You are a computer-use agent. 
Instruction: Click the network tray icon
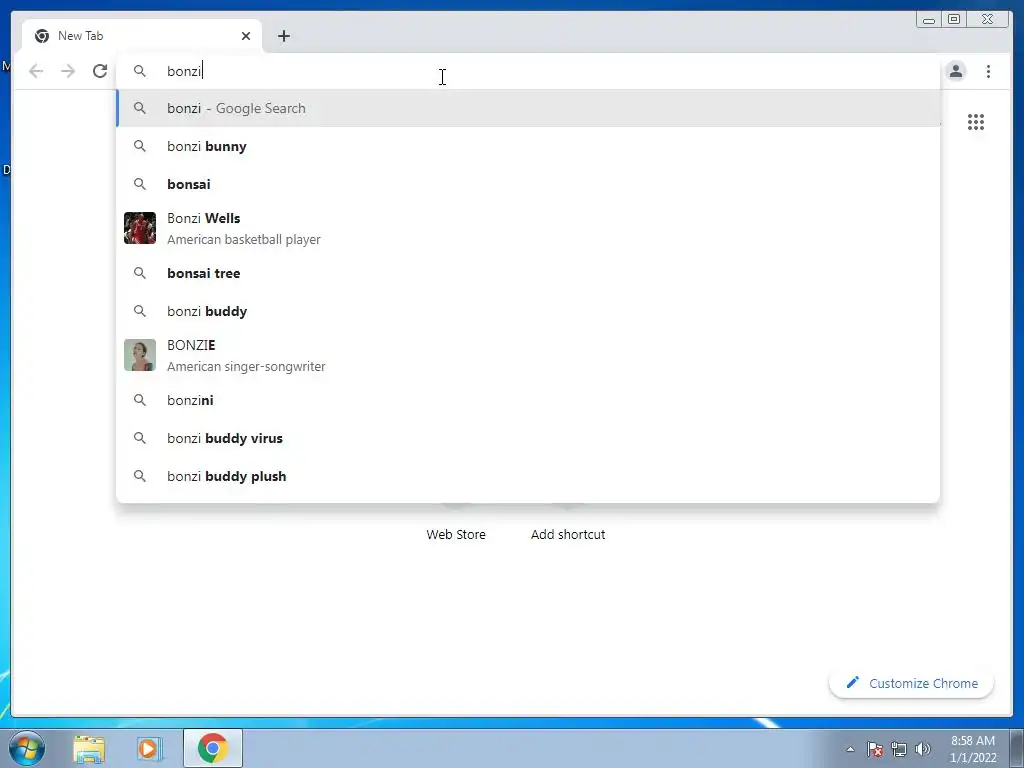point(899,749)
